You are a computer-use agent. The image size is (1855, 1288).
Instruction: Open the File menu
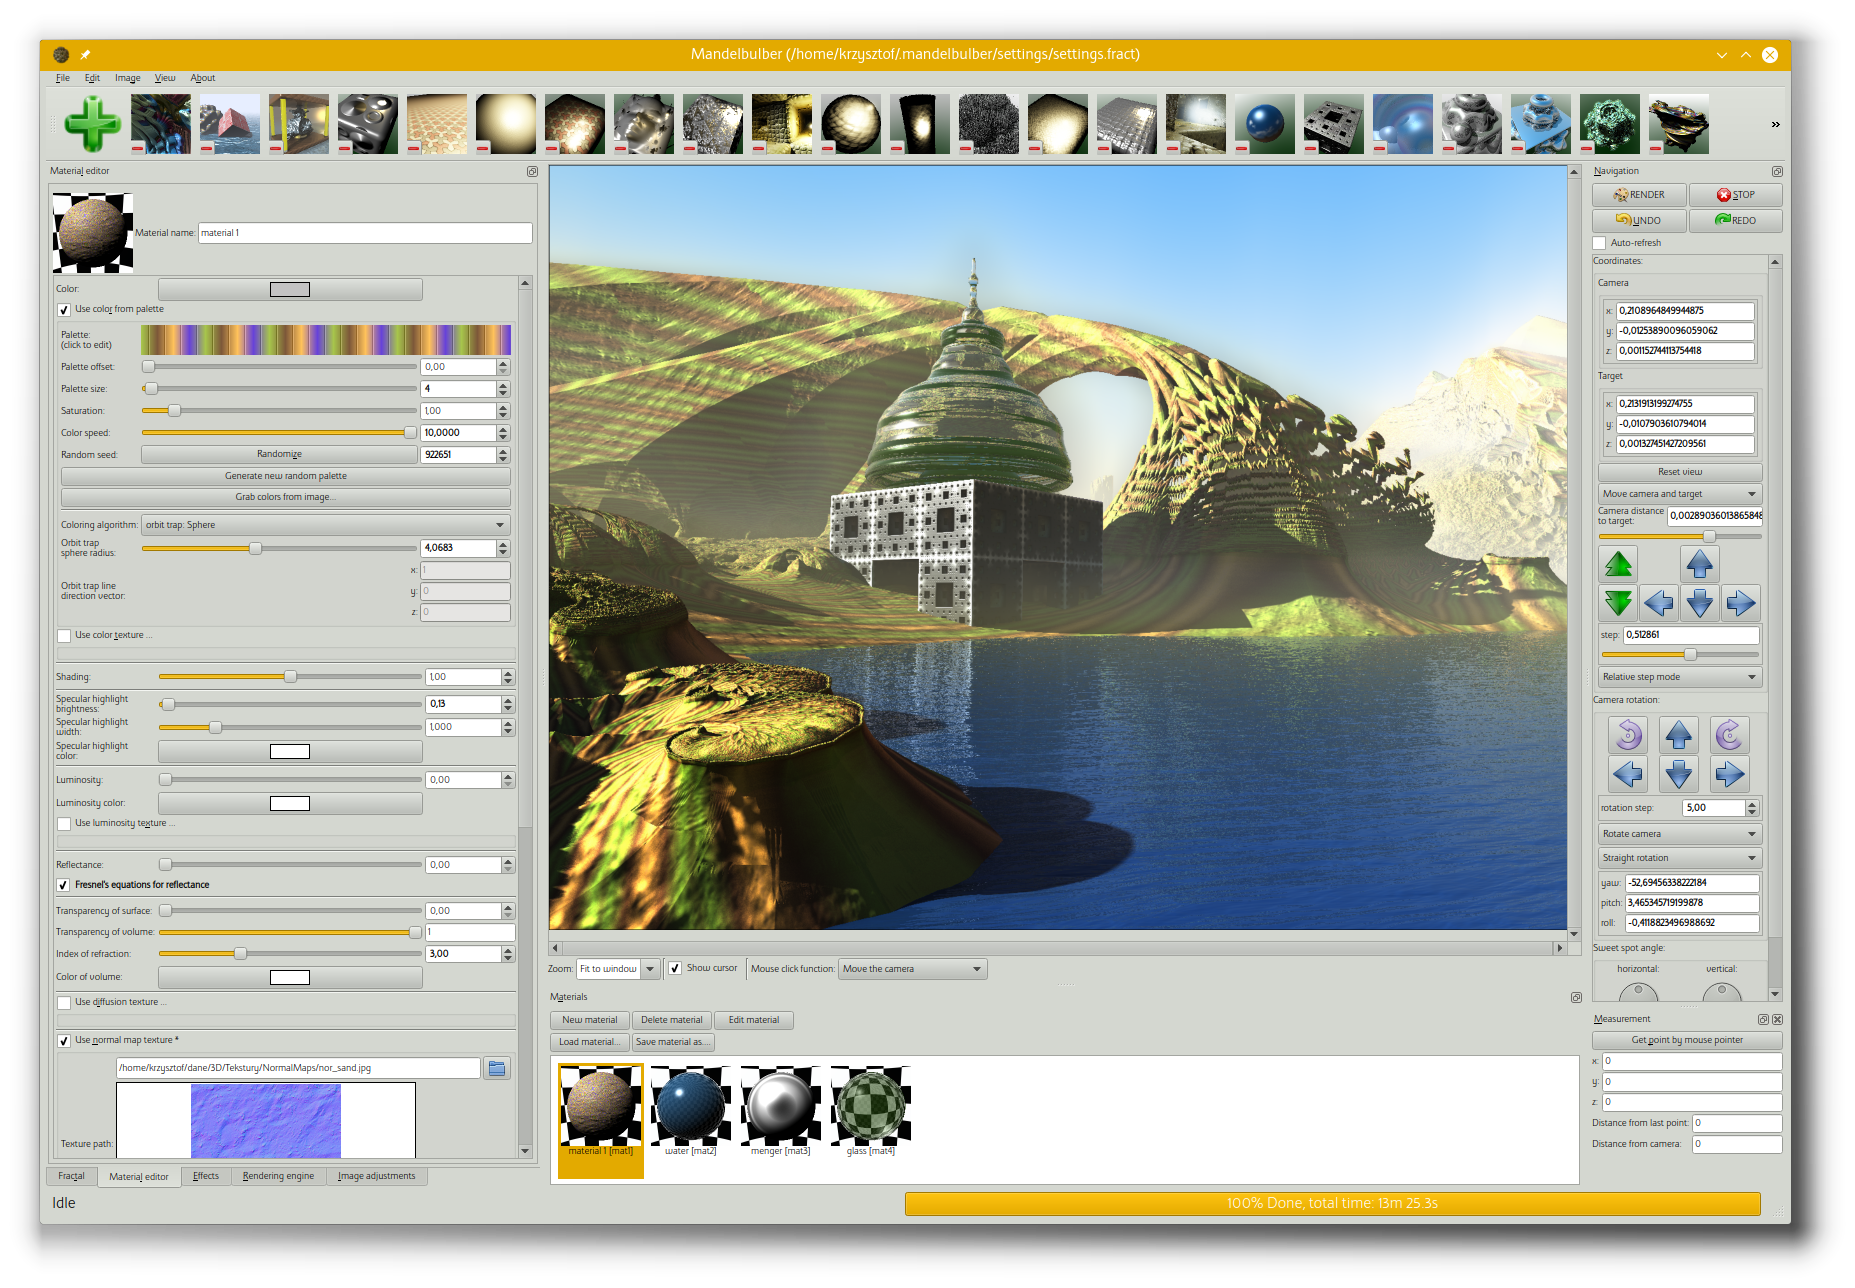click(x=62, y=78)
